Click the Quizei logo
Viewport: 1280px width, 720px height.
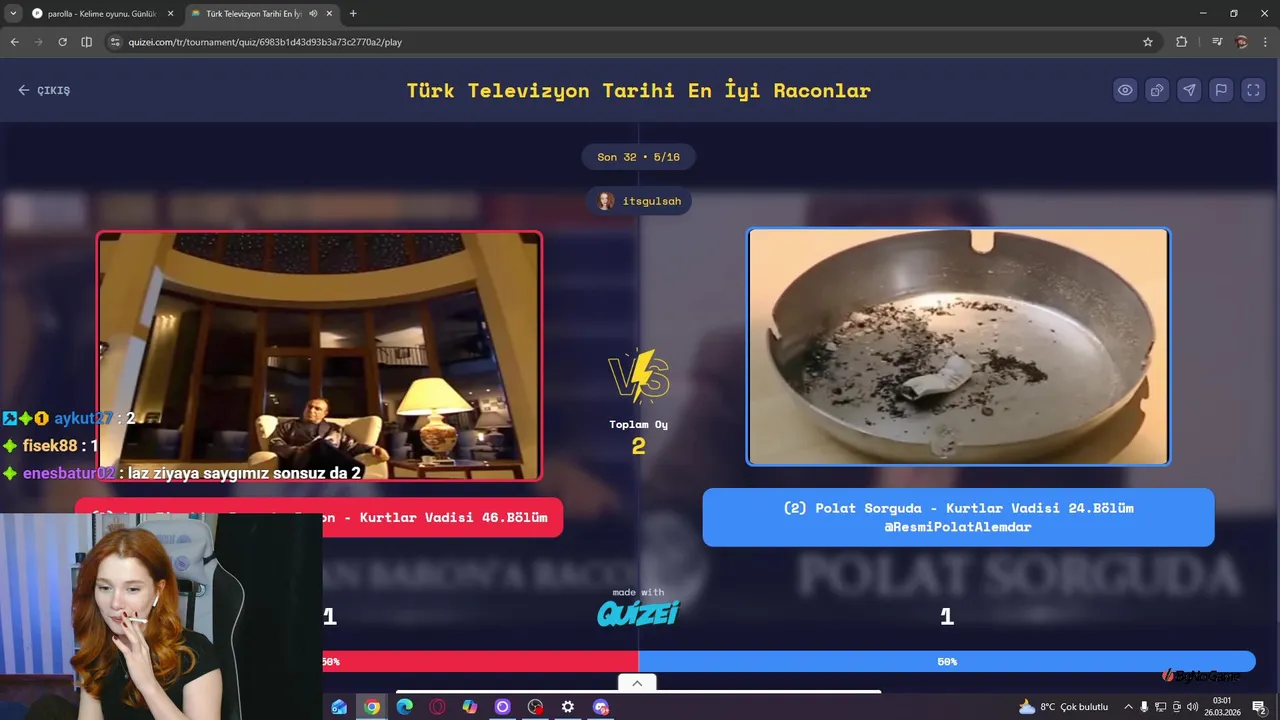(638, 612)
